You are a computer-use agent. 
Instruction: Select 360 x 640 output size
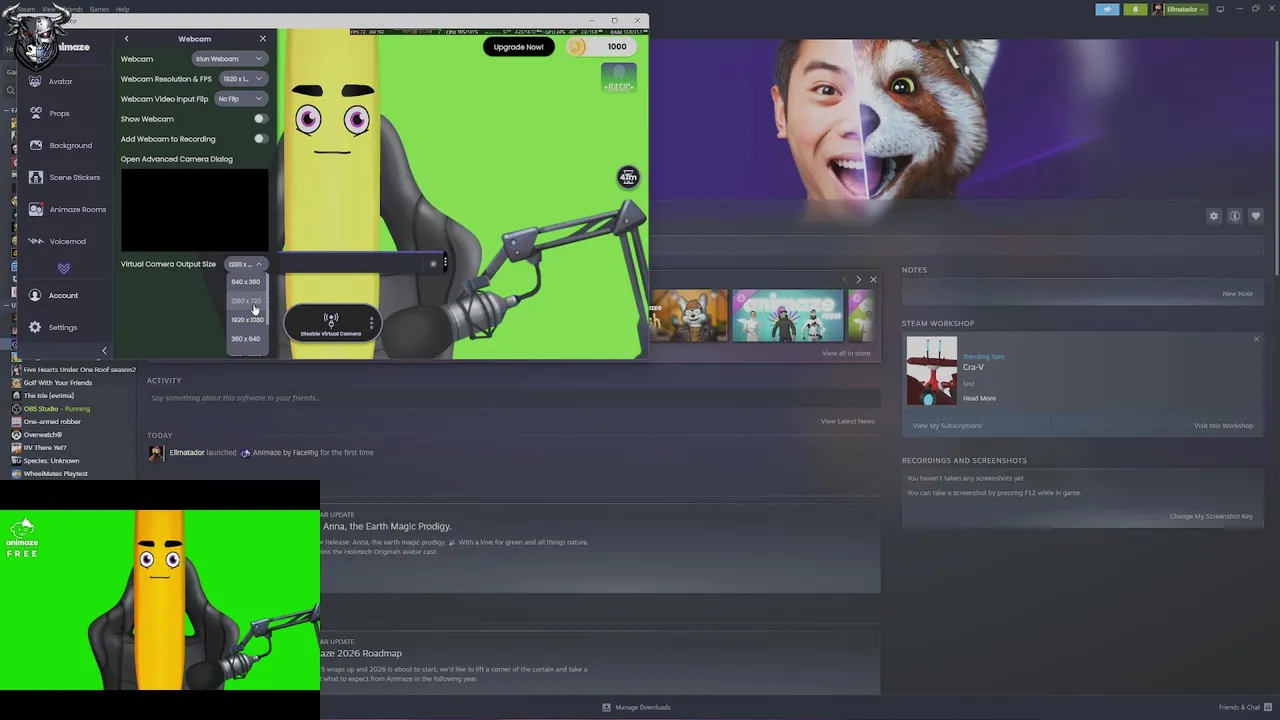coord(246,339)
